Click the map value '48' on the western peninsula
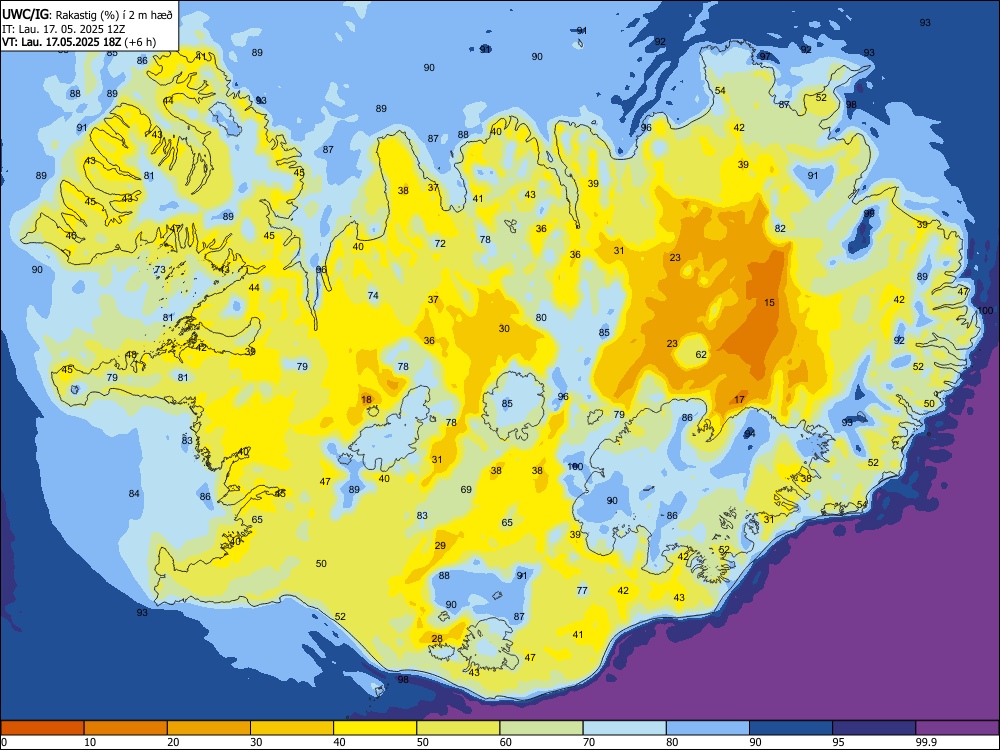This screenshot has height=750, width=1000. pyautogui.click(x=131, y=355)
